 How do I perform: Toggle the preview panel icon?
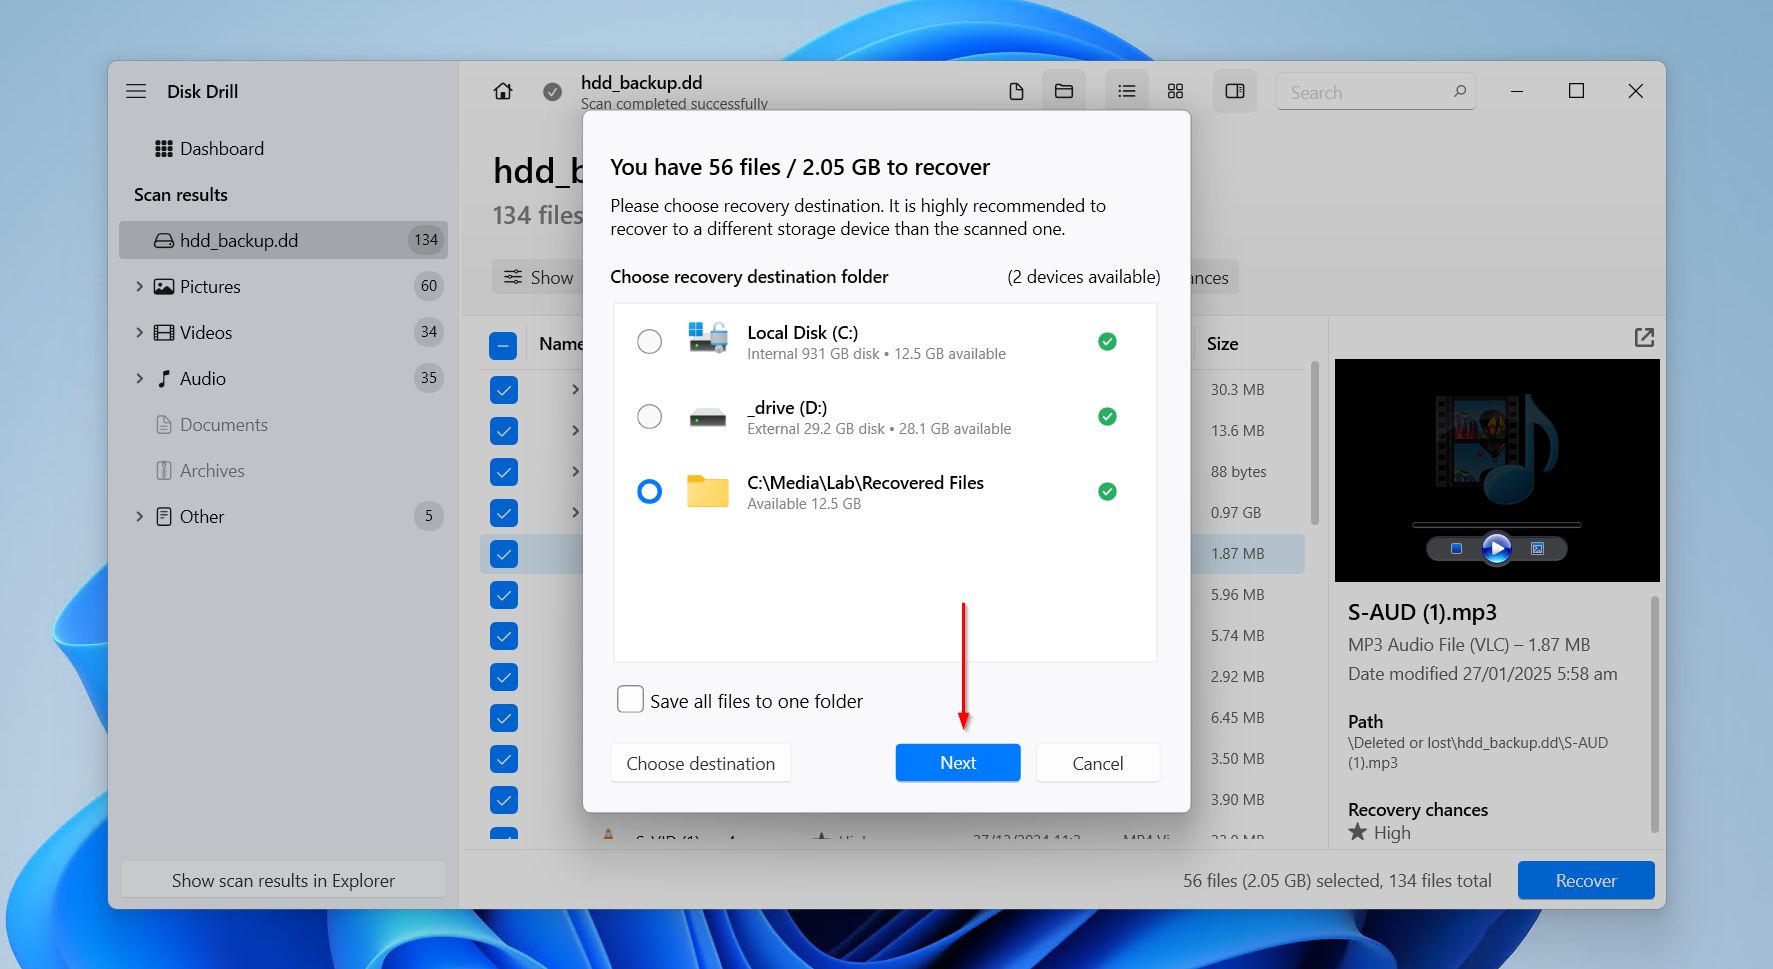(1235, 91)
